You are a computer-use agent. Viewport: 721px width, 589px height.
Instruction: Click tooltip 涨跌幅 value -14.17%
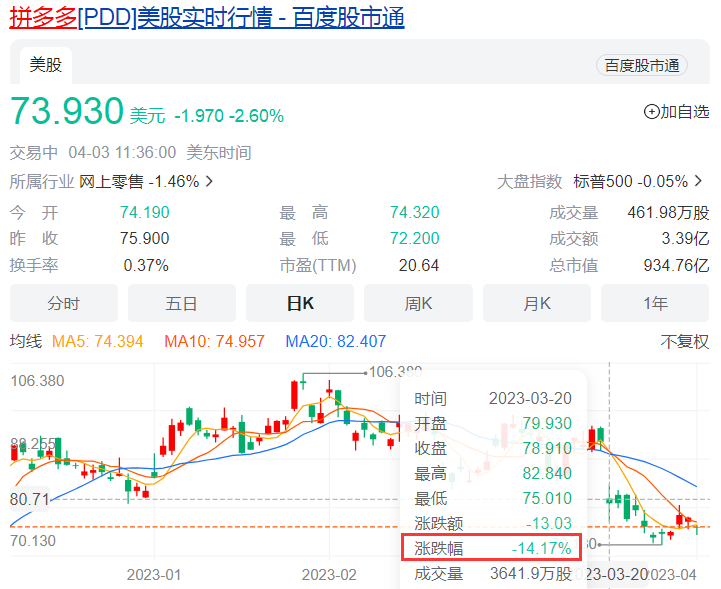pyautogui.click(x=542, y=548)
